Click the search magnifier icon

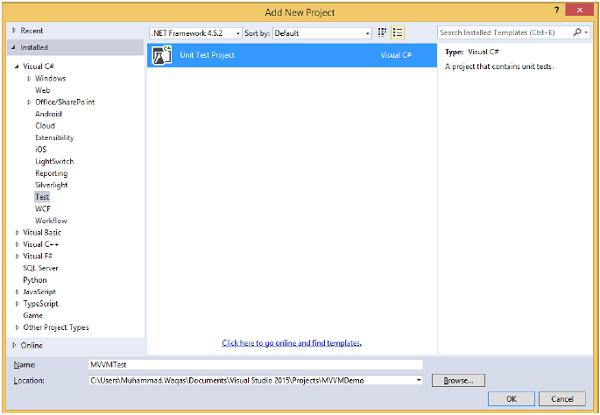pyautogui.click(x=579, y=33)
